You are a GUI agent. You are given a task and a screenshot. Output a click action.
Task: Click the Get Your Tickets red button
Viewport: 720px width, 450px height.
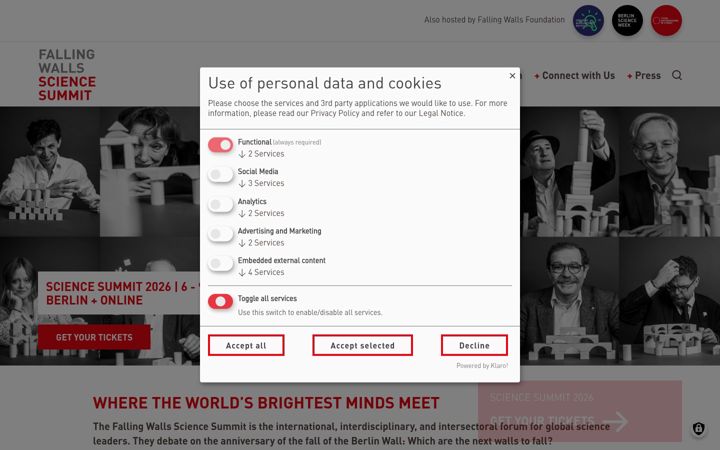[x=94, y=337]
